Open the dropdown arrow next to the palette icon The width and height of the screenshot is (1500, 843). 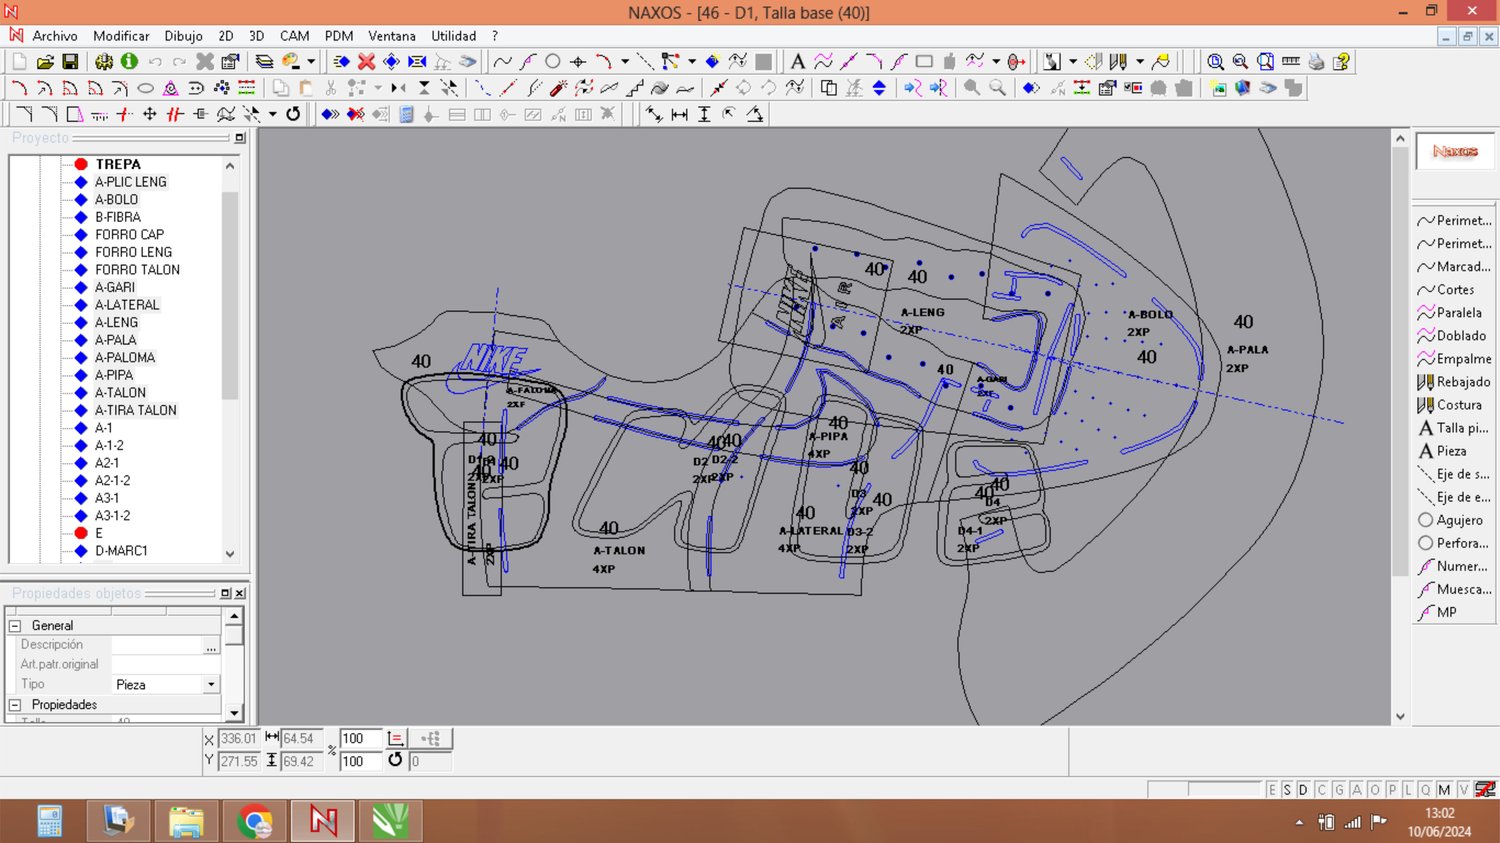pyautogui.click(x=311, y=62)
